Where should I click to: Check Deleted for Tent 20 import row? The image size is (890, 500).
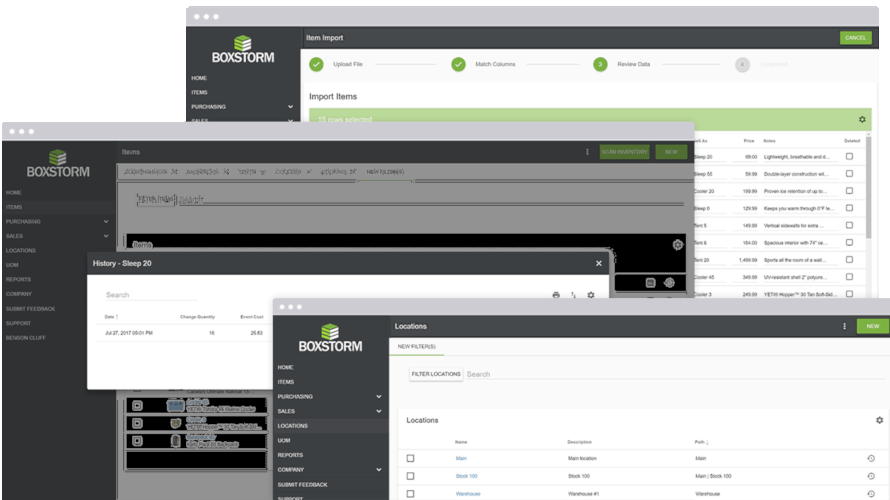coord(849,260)
